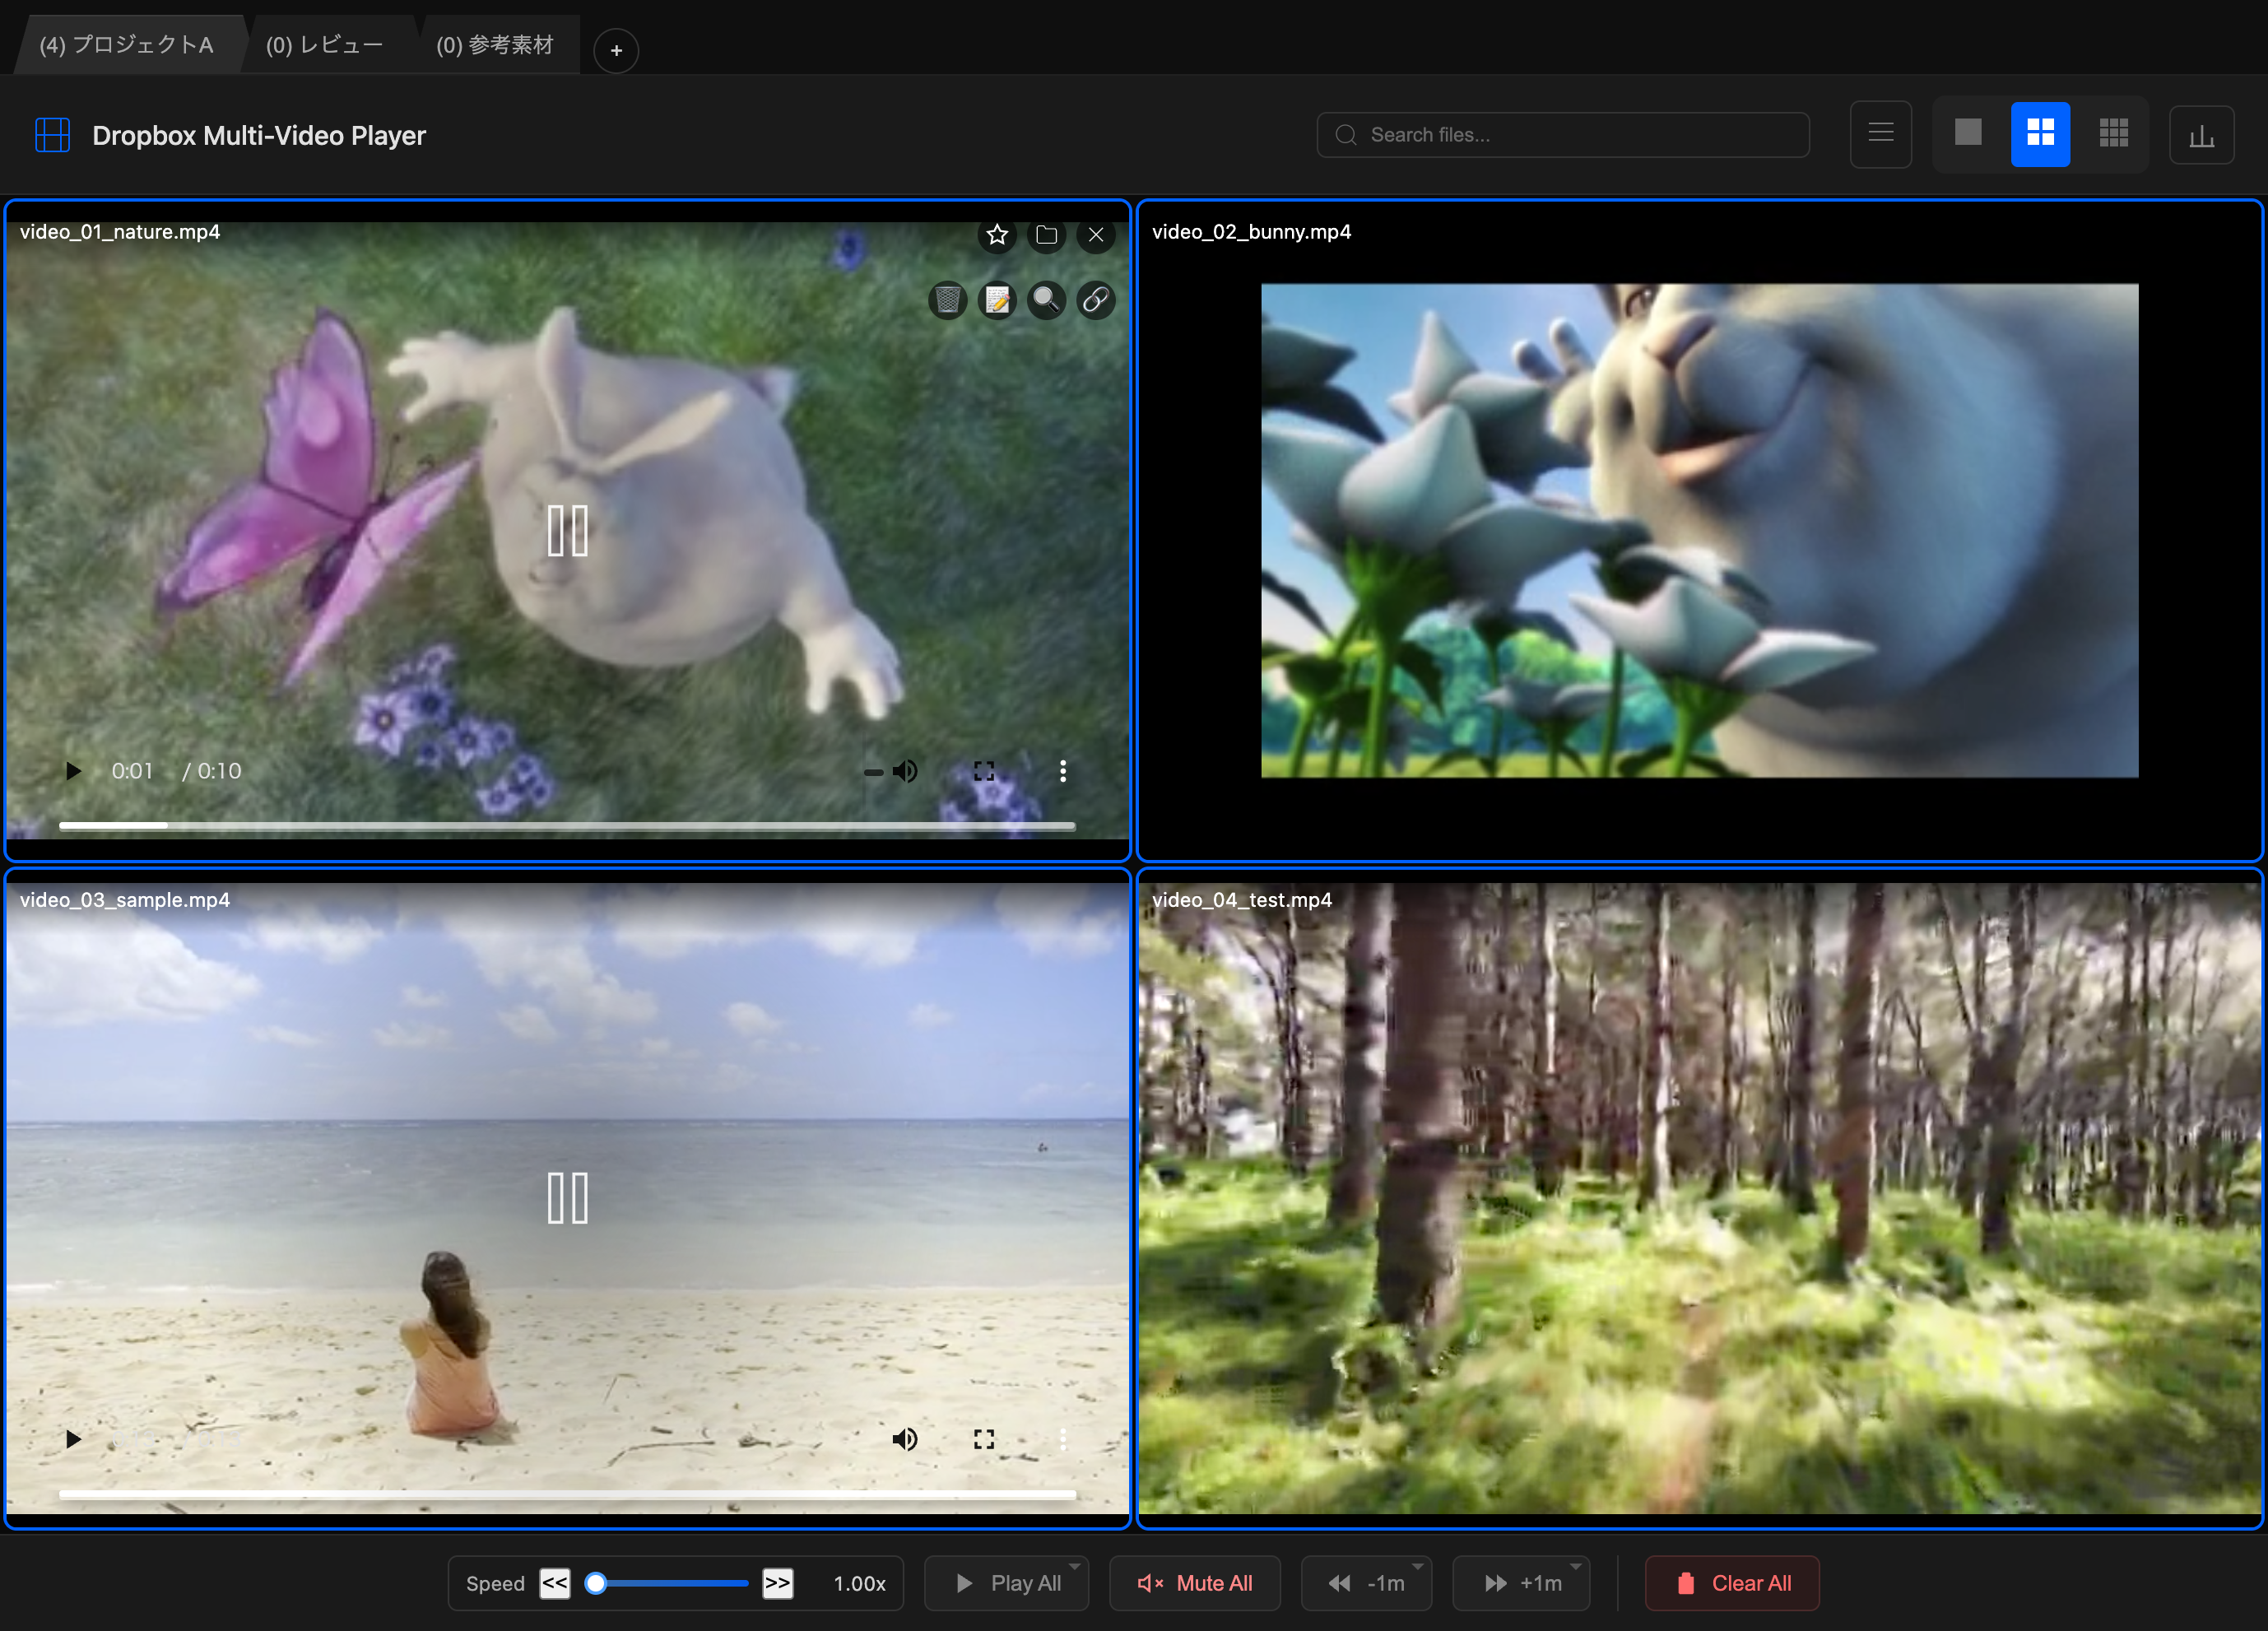Click the Search files input field
2268x1631 pixels.
point(1580,135)
